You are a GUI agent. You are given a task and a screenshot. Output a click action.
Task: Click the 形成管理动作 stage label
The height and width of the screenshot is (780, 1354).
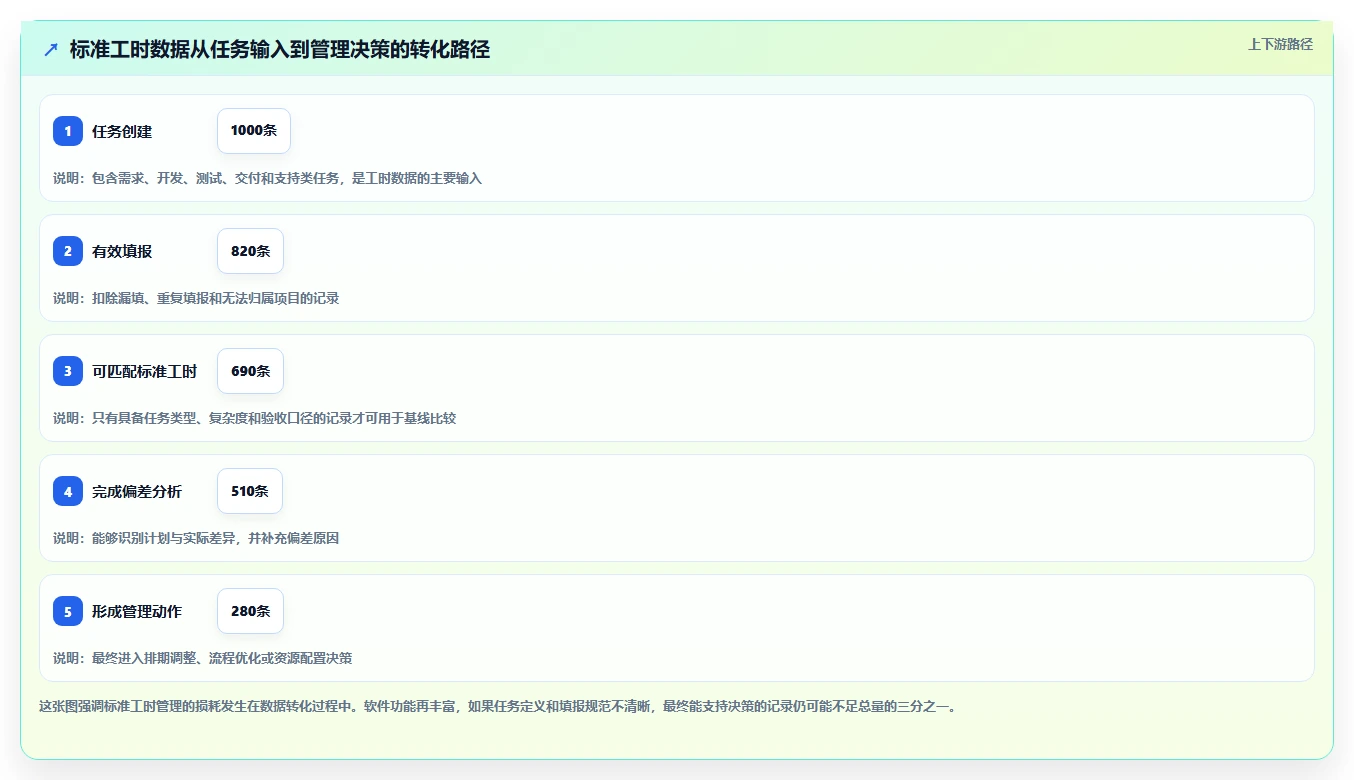(x=137, y=611)
